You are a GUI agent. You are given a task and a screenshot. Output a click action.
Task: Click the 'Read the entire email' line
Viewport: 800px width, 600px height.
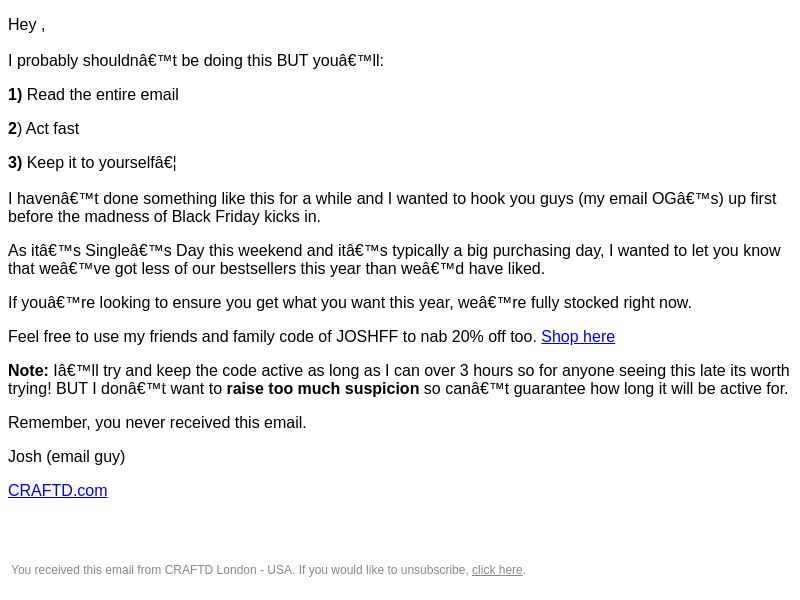[x=102, y=94]
